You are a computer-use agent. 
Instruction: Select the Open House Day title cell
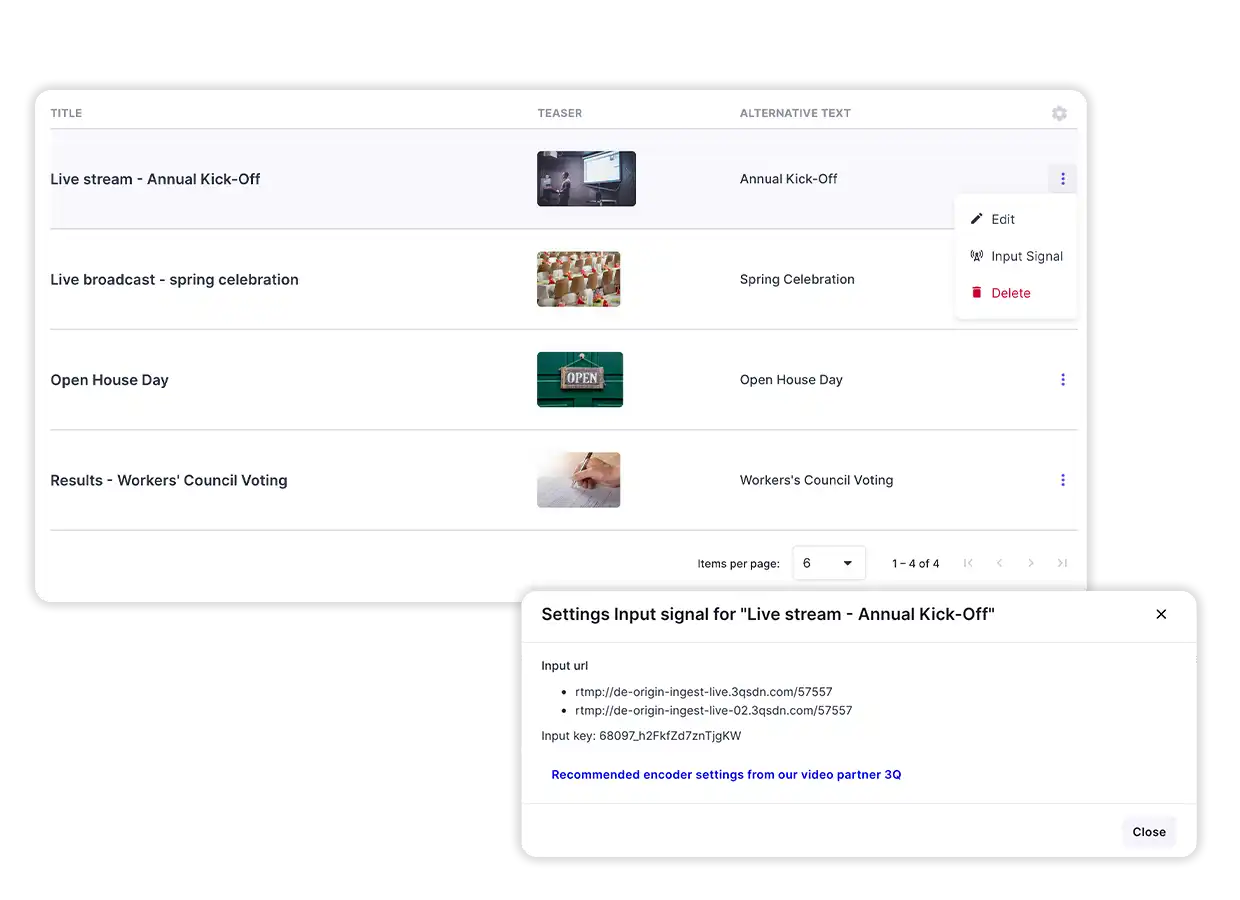coord(109,380)
